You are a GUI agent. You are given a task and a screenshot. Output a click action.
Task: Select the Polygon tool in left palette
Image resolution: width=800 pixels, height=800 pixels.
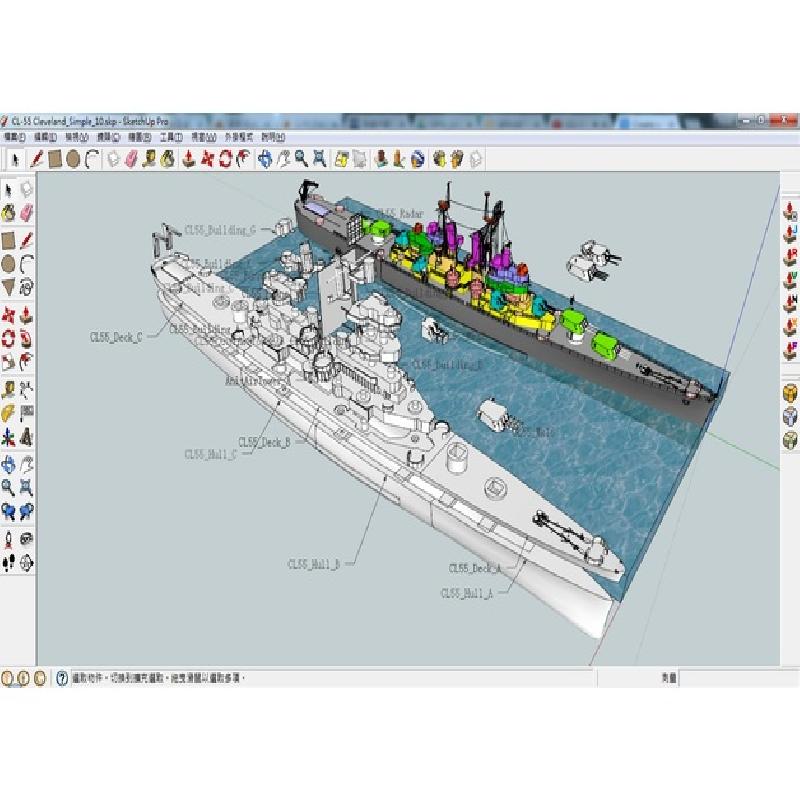click(9, 287)
